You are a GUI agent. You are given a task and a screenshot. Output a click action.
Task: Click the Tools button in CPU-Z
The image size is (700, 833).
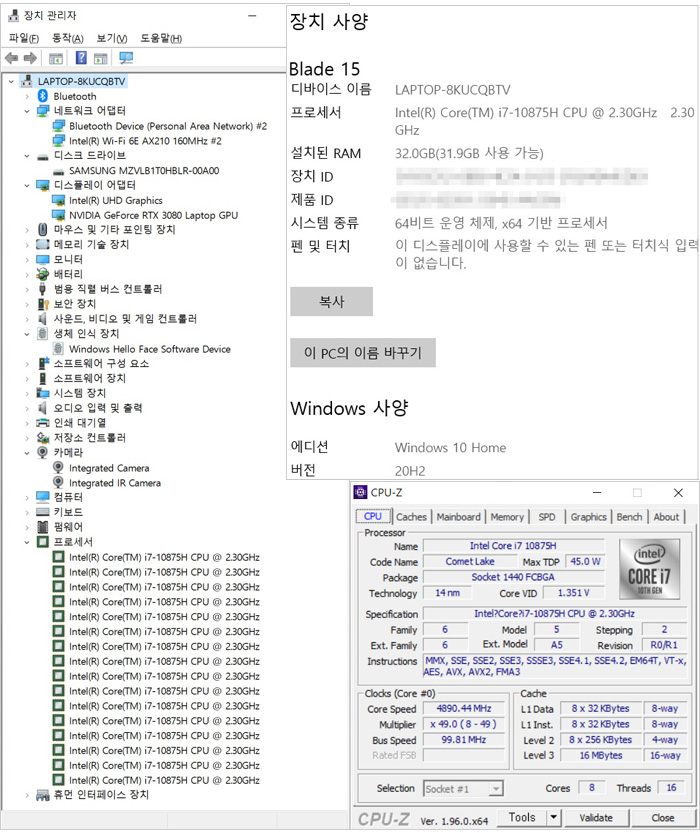[522, 817]
